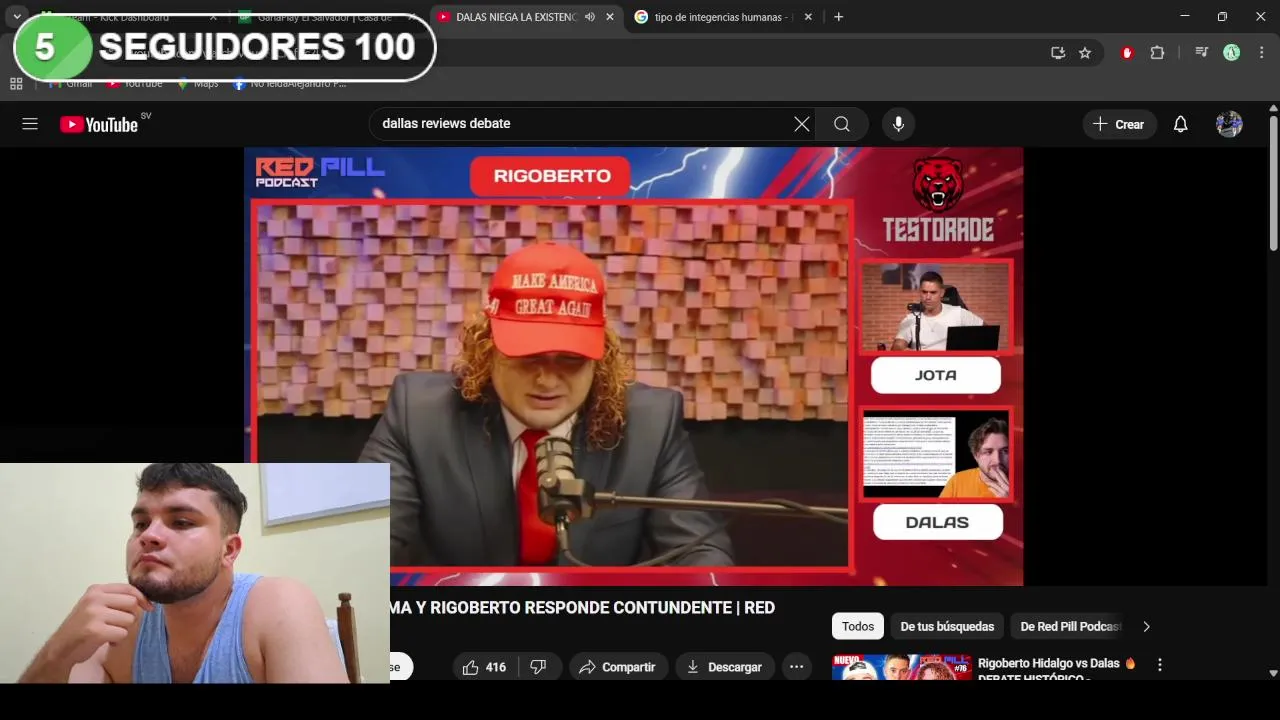The image size is (1280, 720).
Task: Click the video player to pause
Action: 633,366
